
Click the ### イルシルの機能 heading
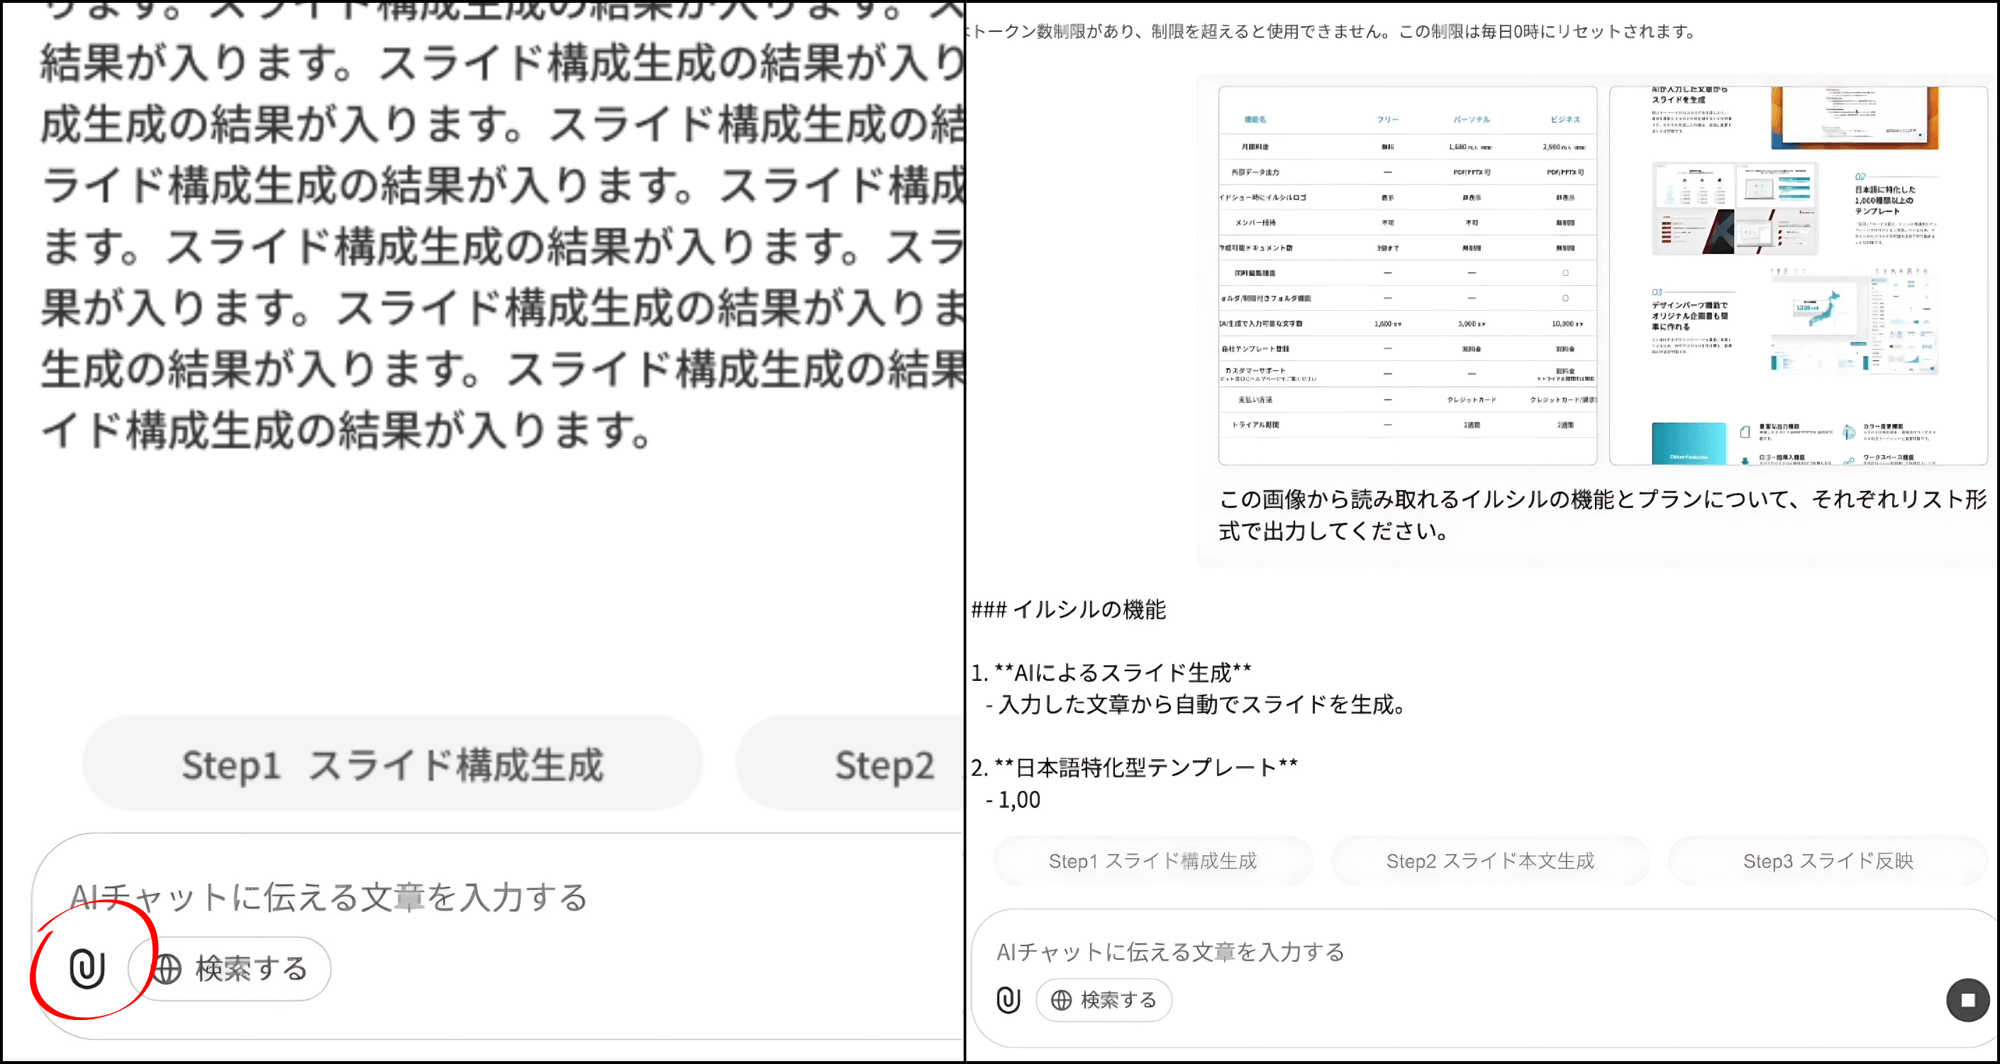1068,610
